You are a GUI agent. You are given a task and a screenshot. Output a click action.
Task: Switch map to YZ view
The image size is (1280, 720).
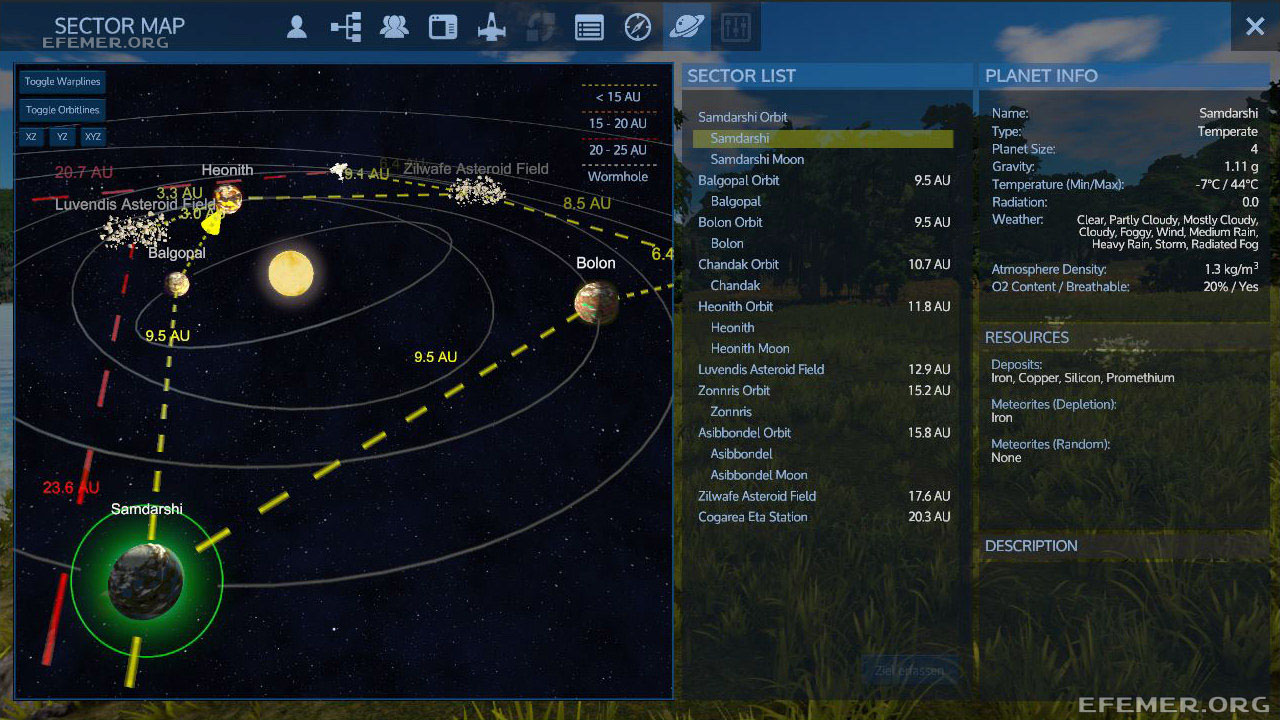tap(62, 137)
